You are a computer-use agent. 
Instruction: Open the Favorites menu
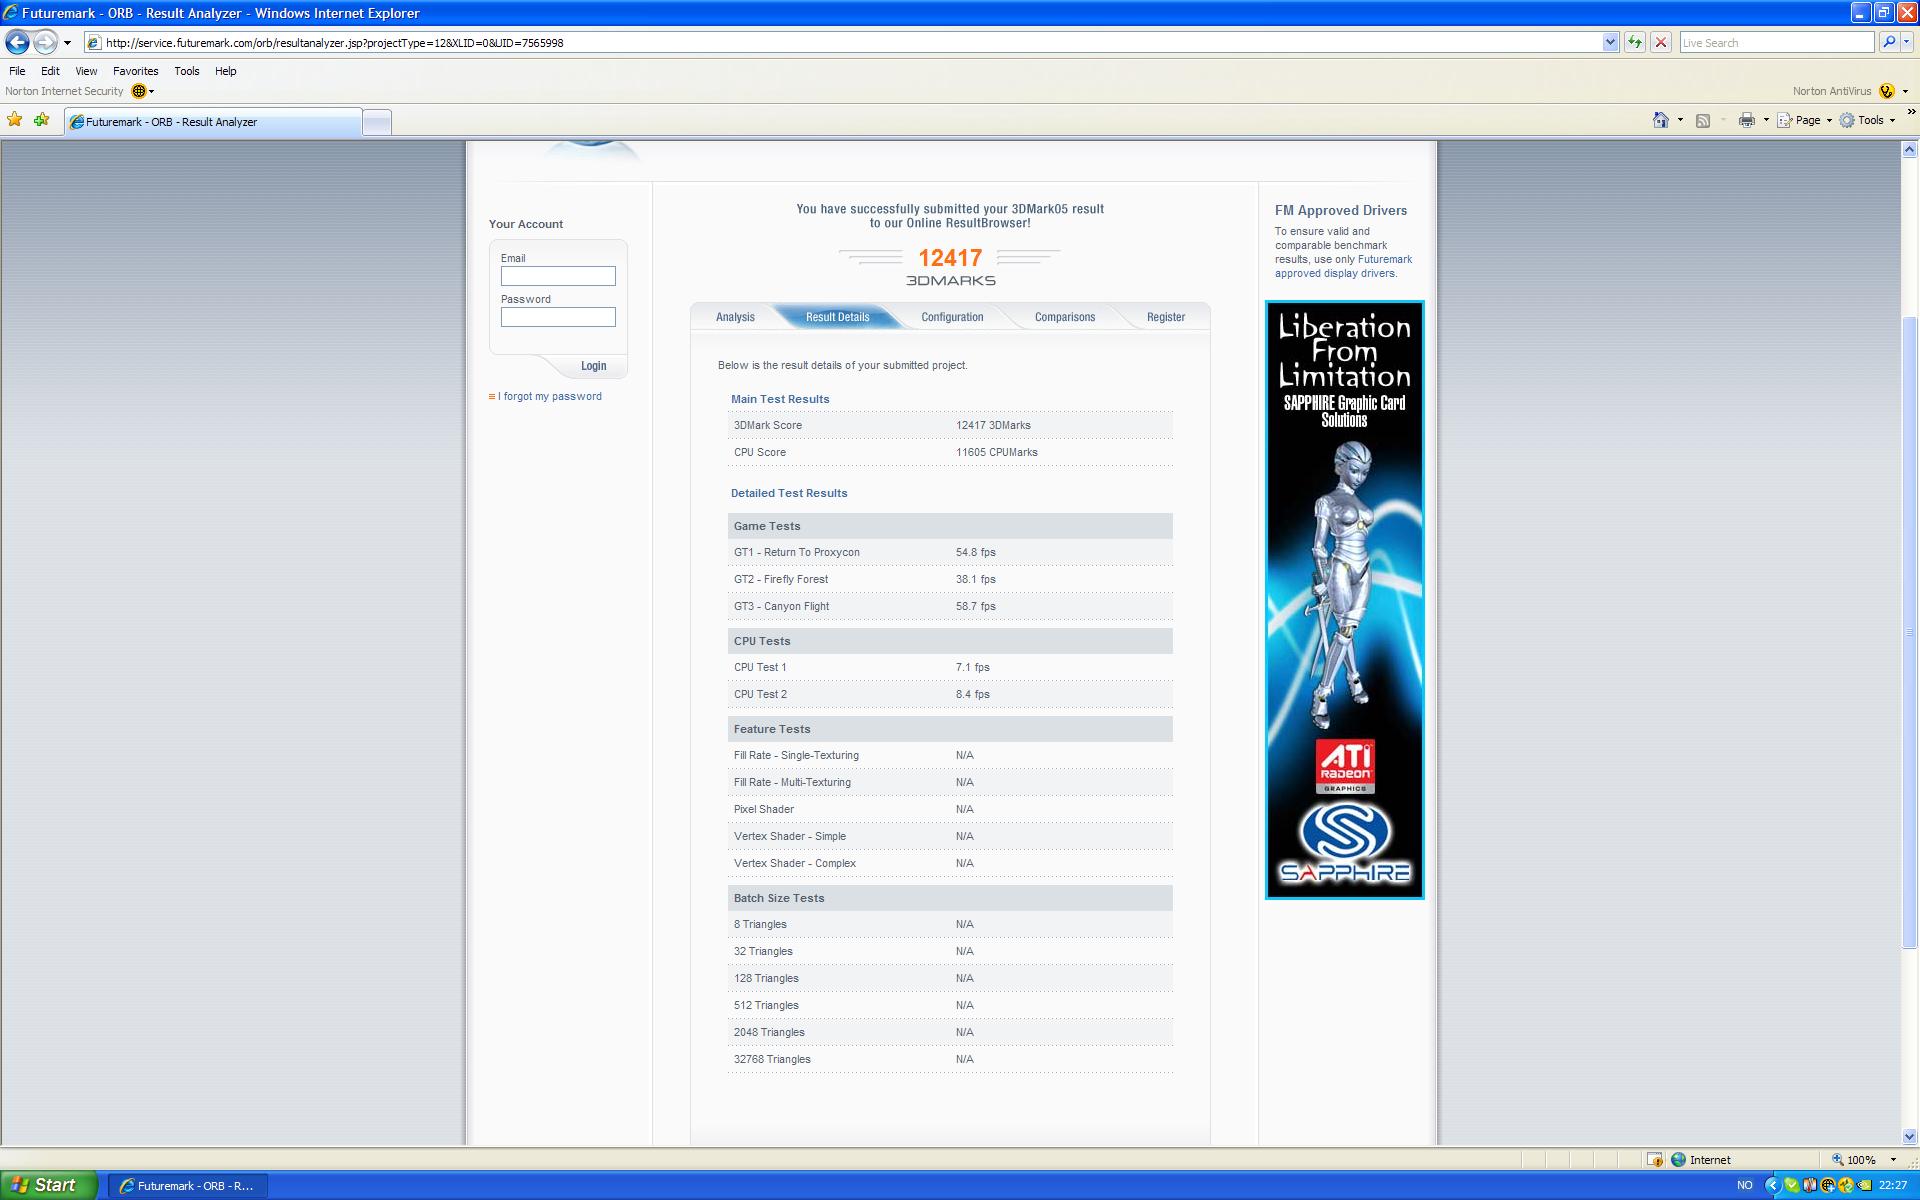coord(135,71)
